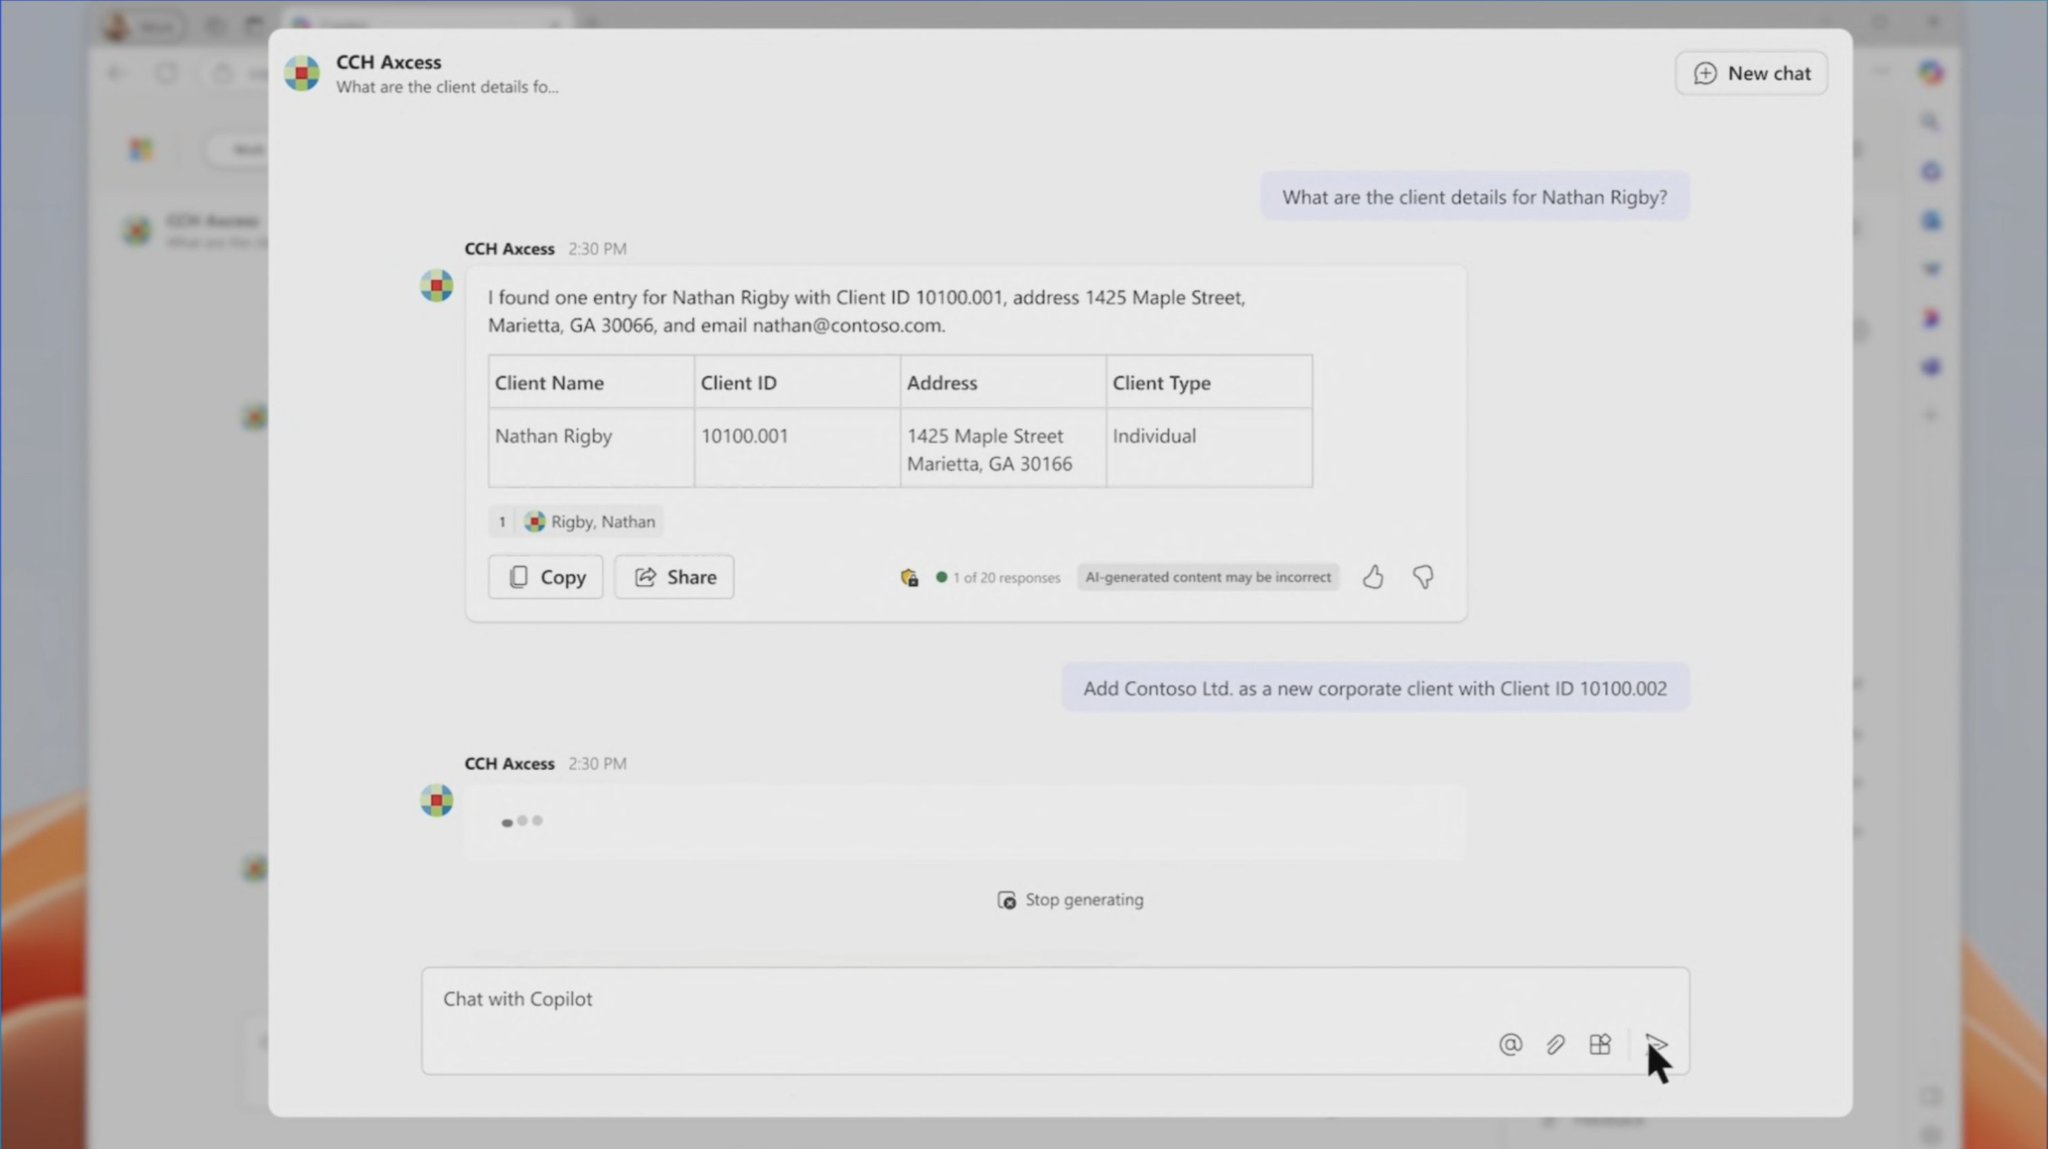Click the 1 of 20 responses indicator
The height and width of the screenshot is (1149, 2048).
point(998,577)
